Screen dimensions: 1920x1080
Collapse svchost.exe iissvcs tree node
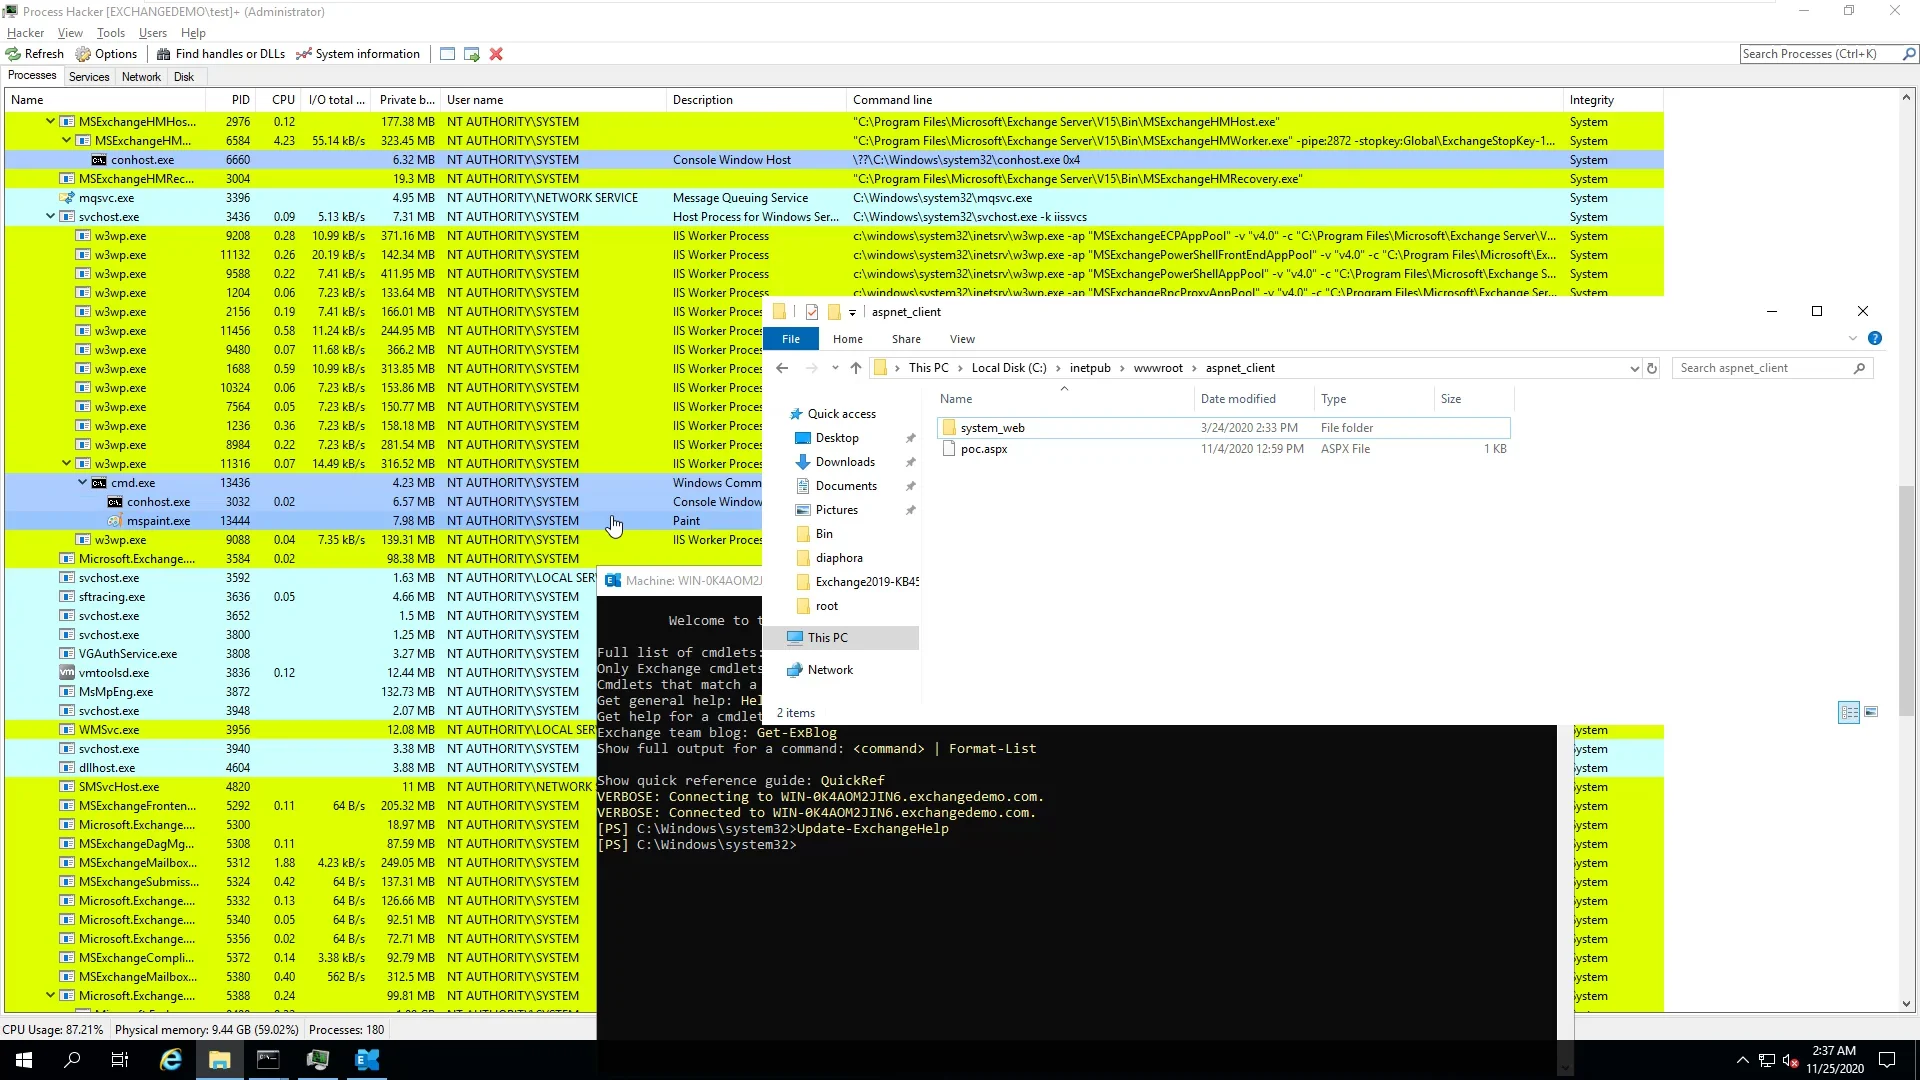(x=50, y=217)
